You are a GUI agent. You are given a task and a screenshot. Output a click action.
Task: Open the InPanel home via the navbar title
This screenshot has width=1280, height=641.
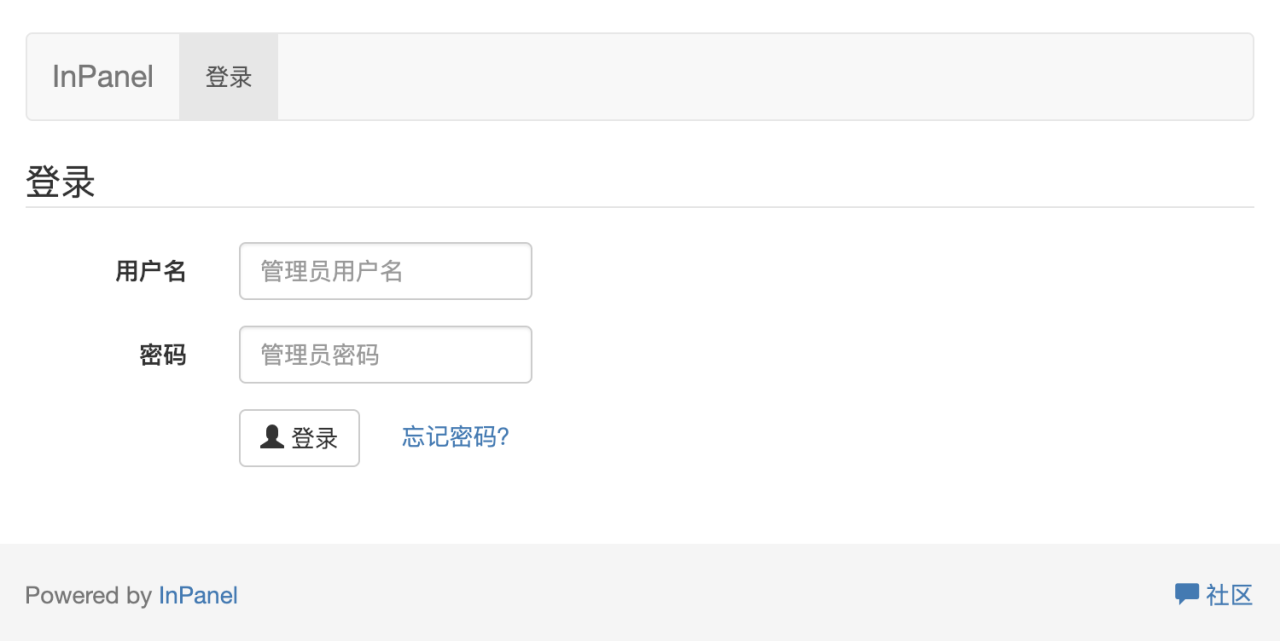(x=102, y=76)
